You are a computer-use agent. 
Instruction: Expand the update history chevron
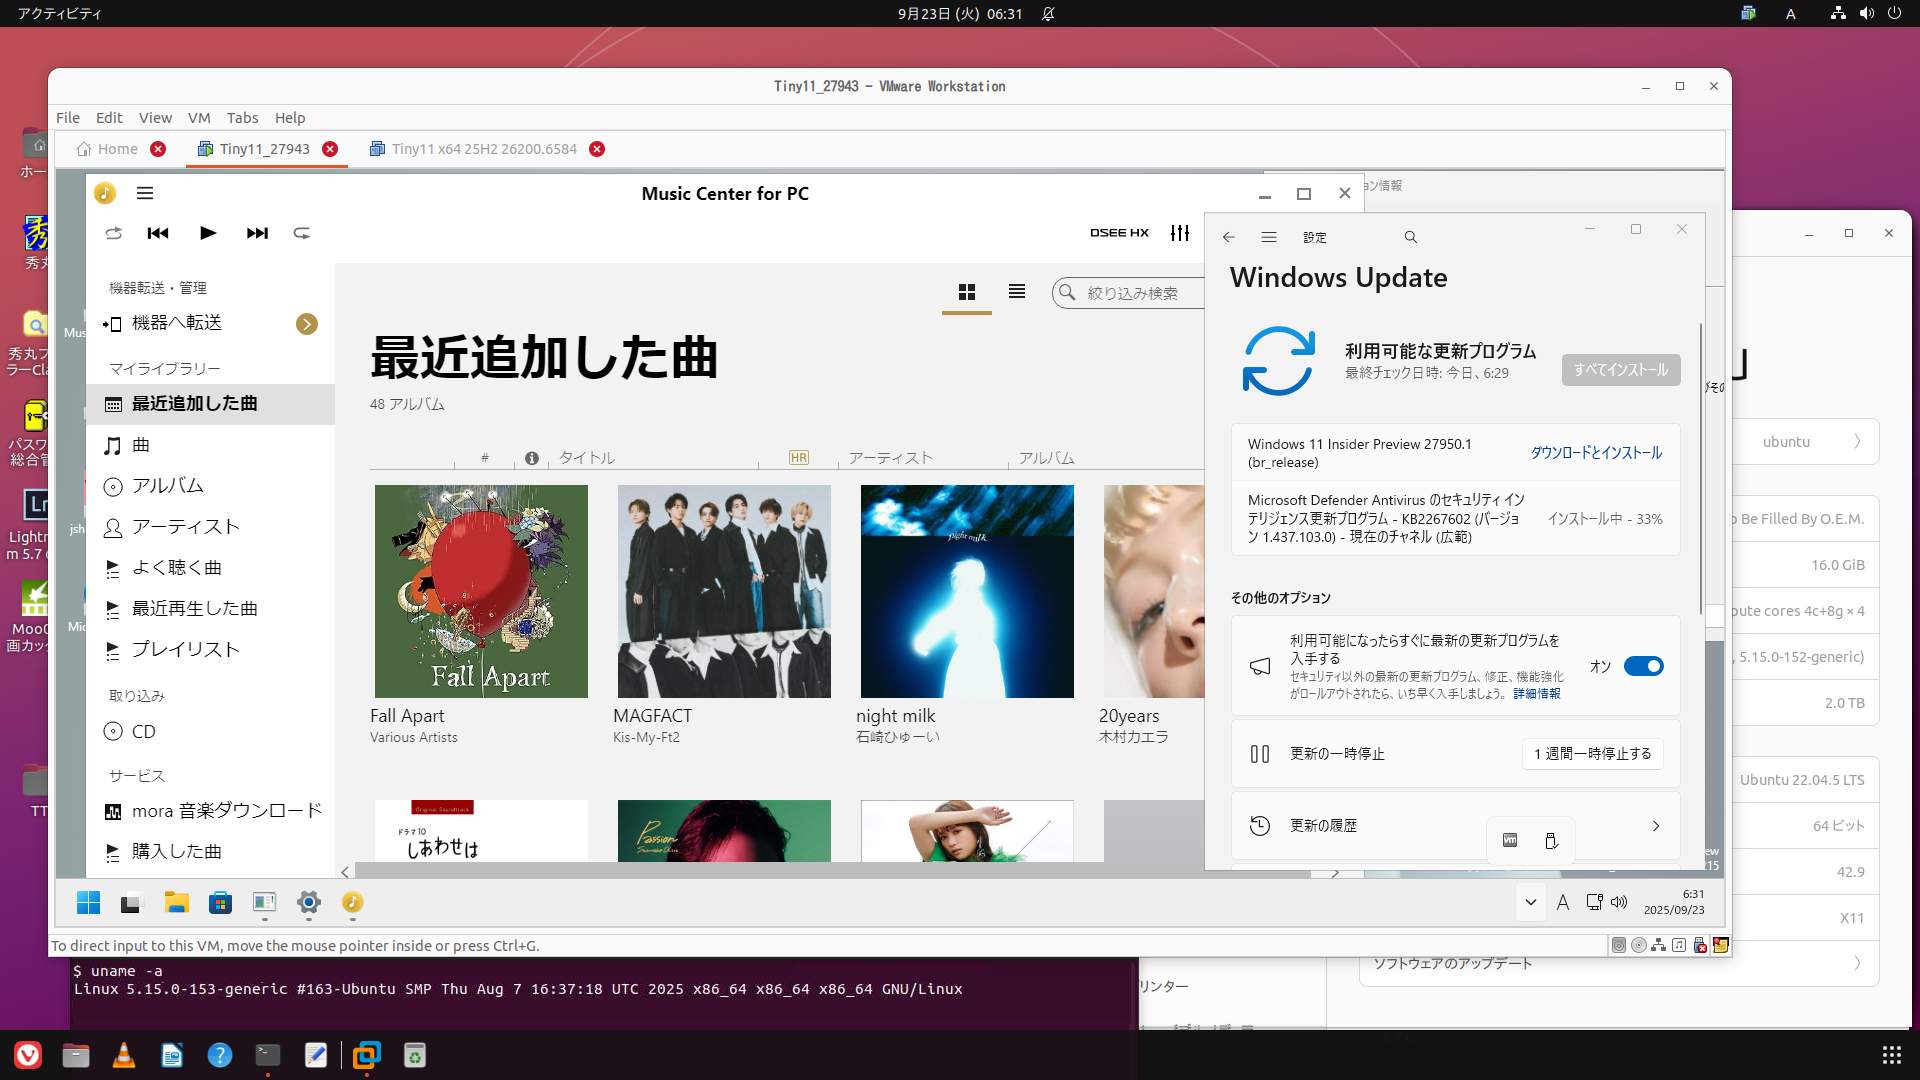[1656, 826]
